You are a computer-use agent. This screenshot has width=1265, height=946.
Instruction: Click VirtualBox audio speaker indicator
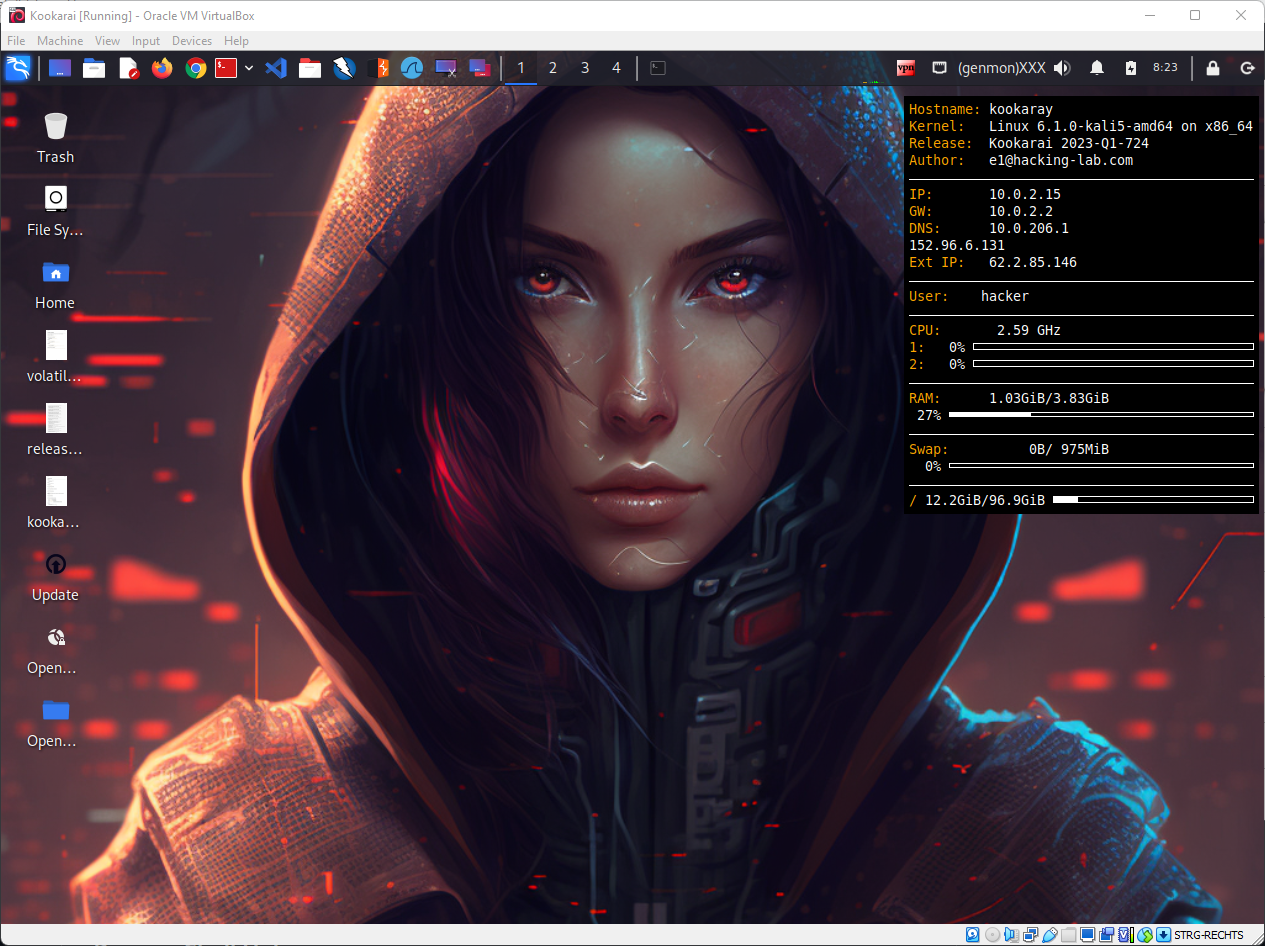(1011, 935)
